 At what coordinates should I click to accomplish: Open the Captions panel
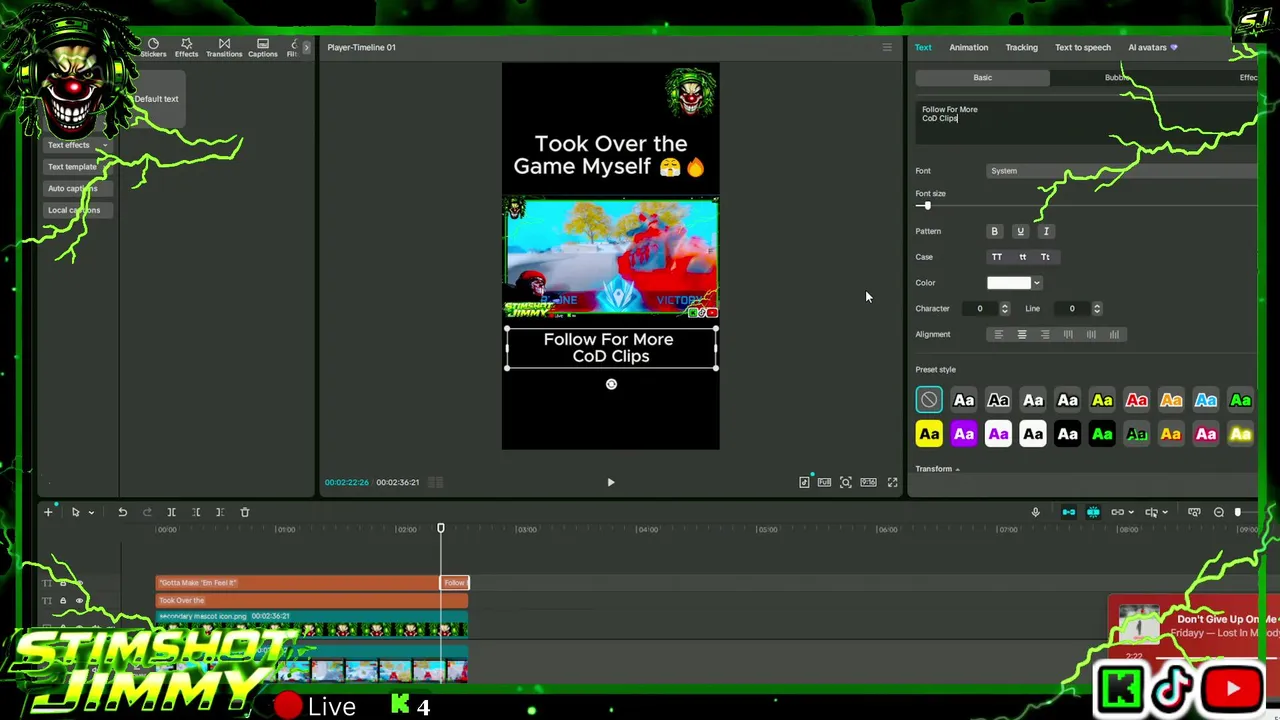pyautogui.click(x=263, y=48)
